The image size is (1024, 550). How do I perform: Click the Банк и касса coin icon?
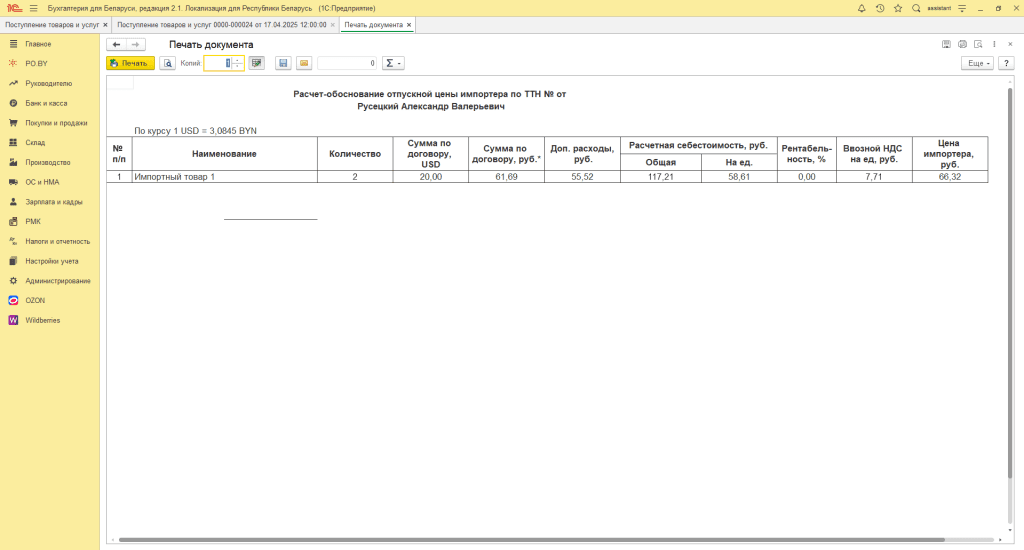pyautogui.click(x=13, y=103)
